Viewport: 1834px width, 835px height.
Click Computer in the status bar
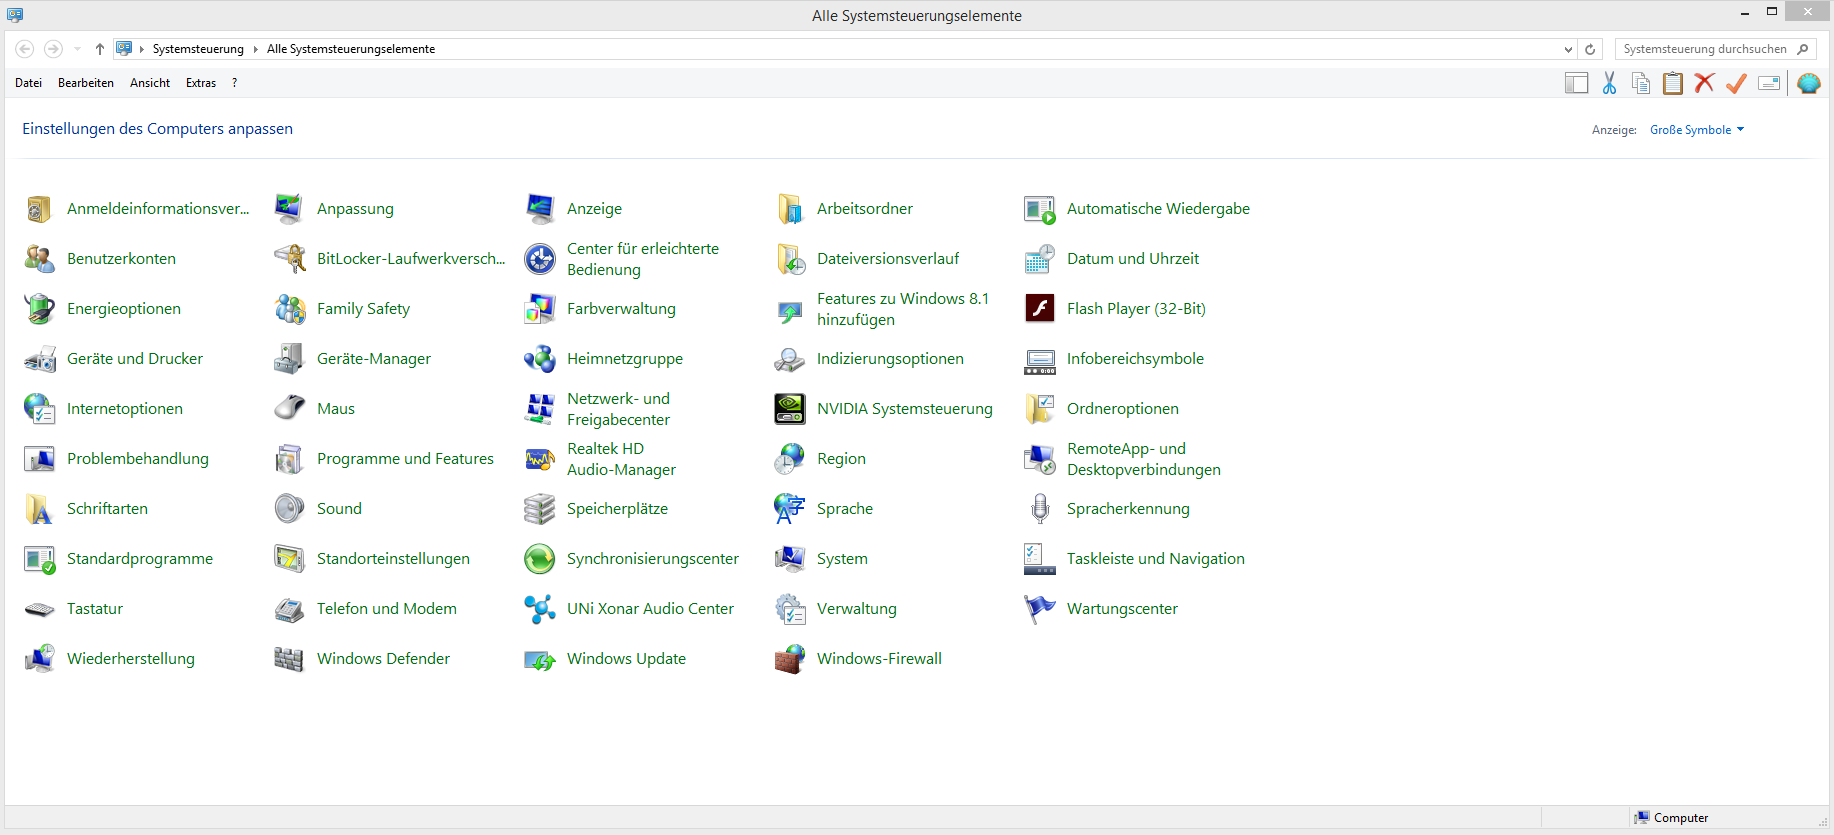click(x=1671, y=818)
